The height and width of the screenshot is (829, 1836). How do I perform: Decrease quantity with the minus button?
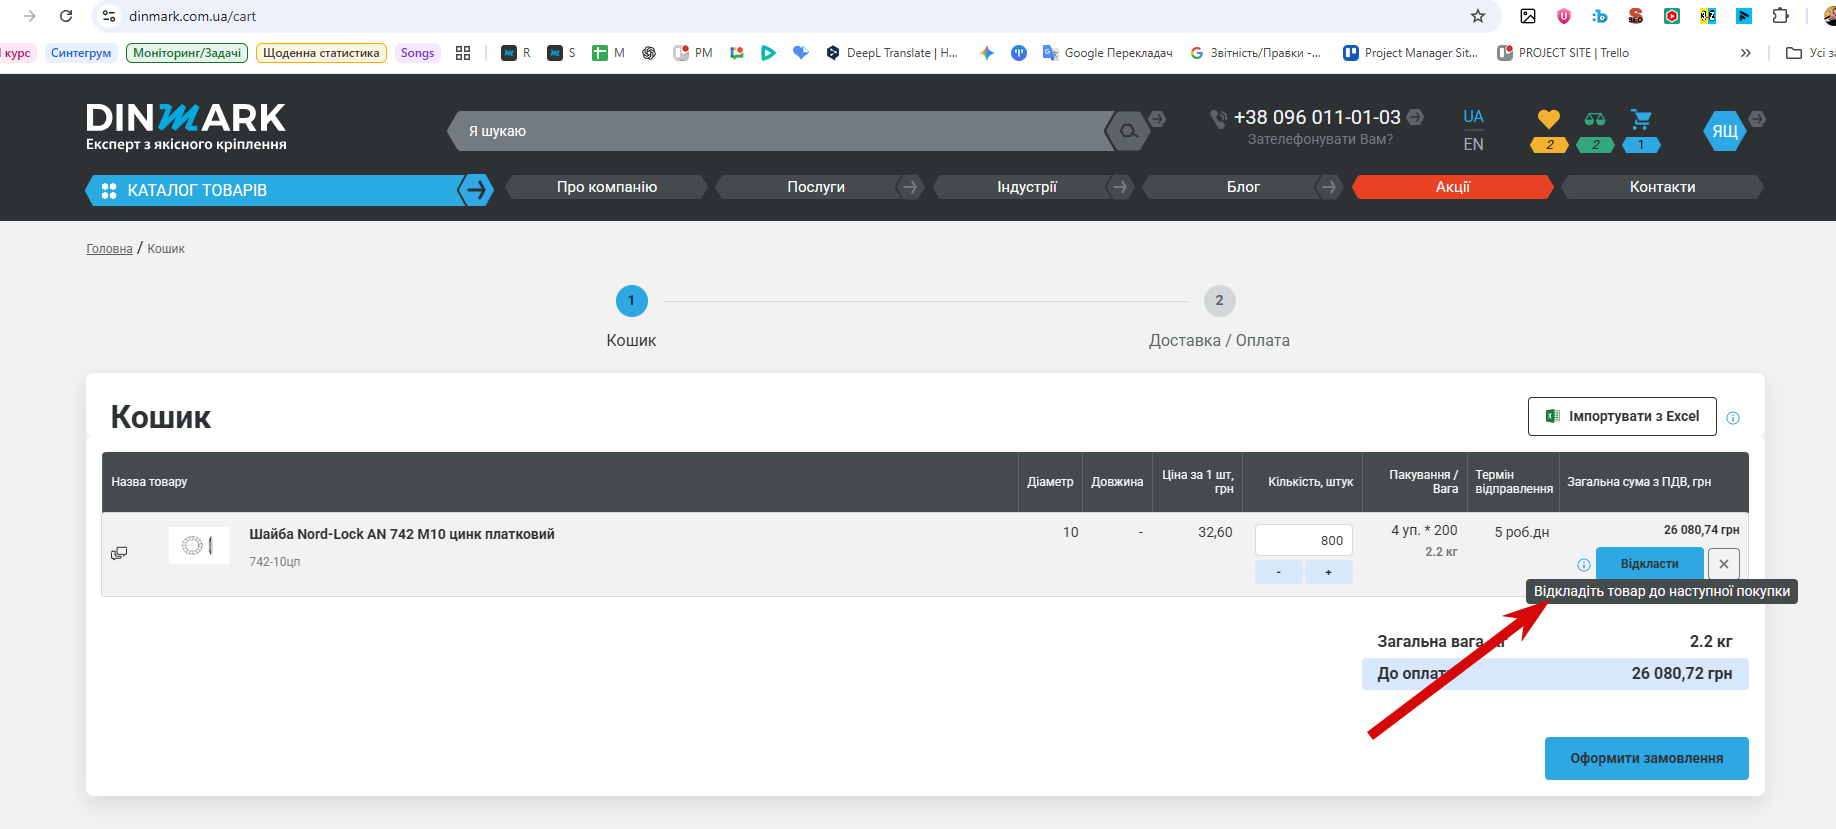[1279, 572]
